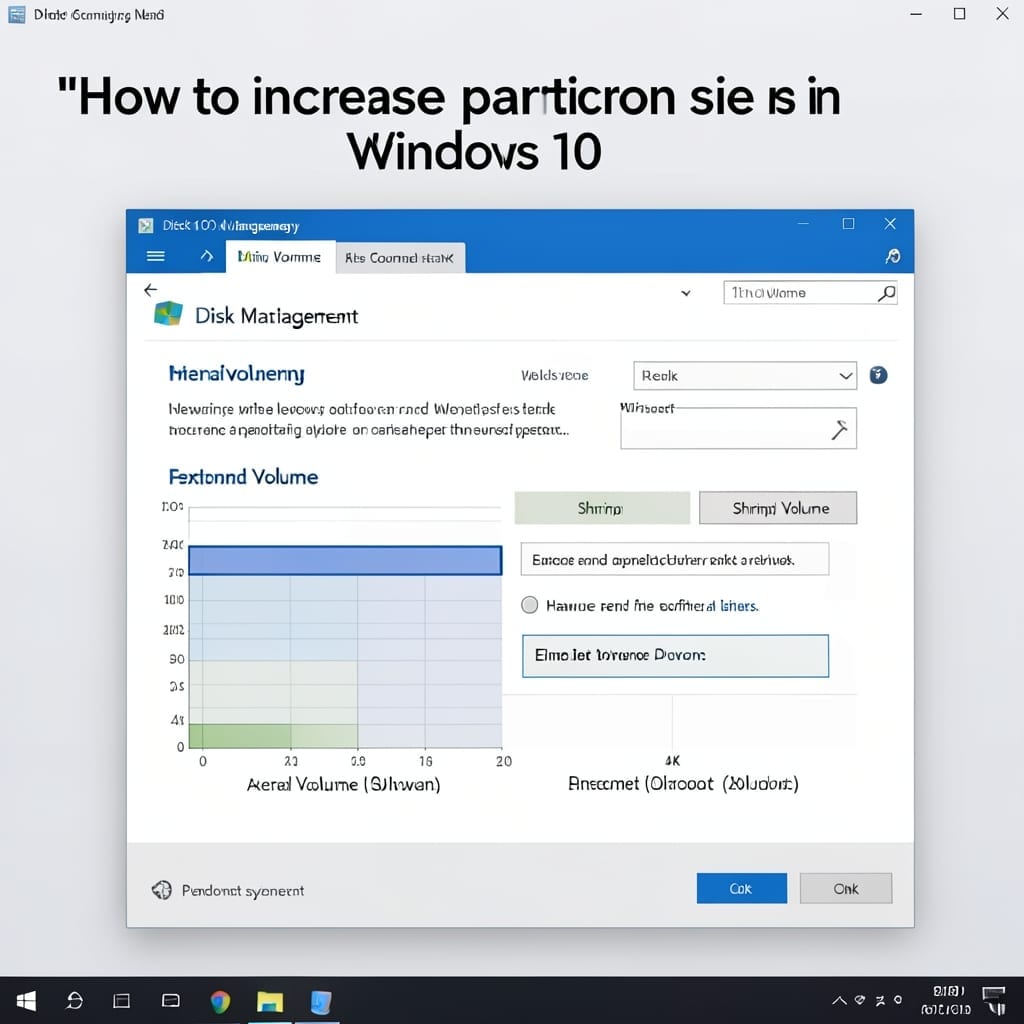The width and height of the screenshot is (1024, 1024).
Task: Open the taskbar clock and date
Action: [947, 1000]
